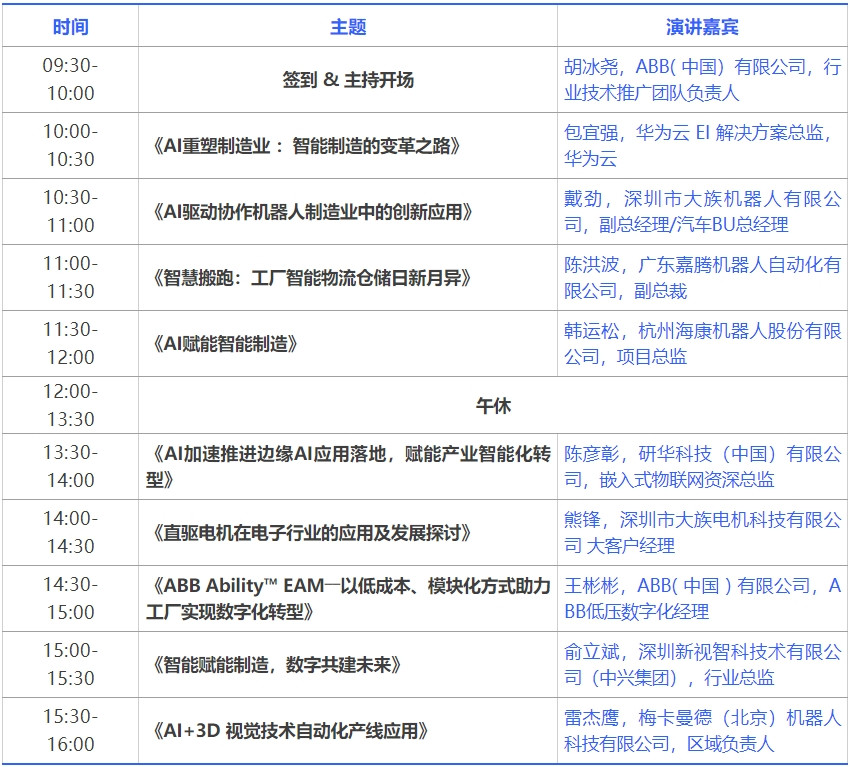Click speaker 俞立斌 新视智科 cell
Screen dimensions: 851x767
[x=702, y=664]
